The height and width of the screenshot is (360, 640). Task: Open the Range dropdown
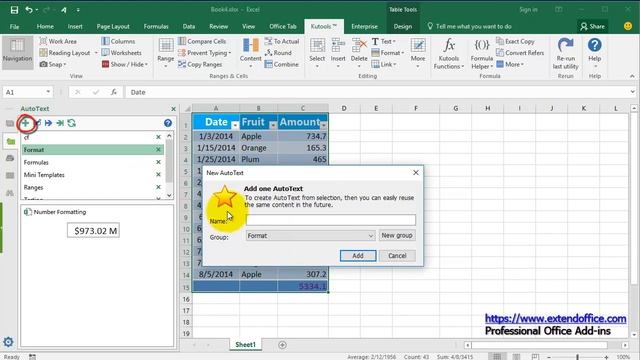point(166,52)
